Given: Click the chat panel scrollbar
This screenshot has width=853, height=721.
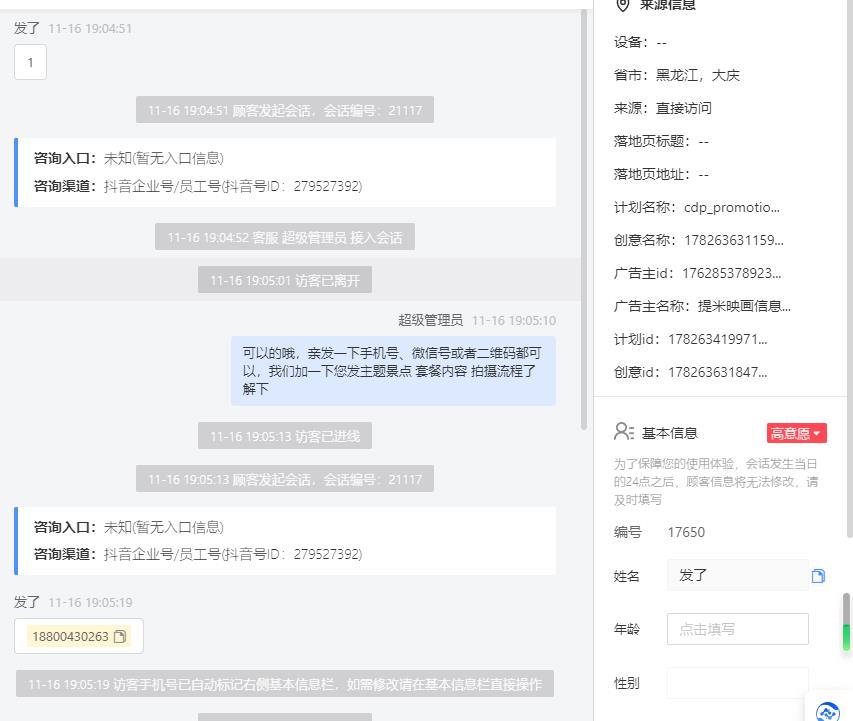Looking at the screenshot, I should 584,220.
